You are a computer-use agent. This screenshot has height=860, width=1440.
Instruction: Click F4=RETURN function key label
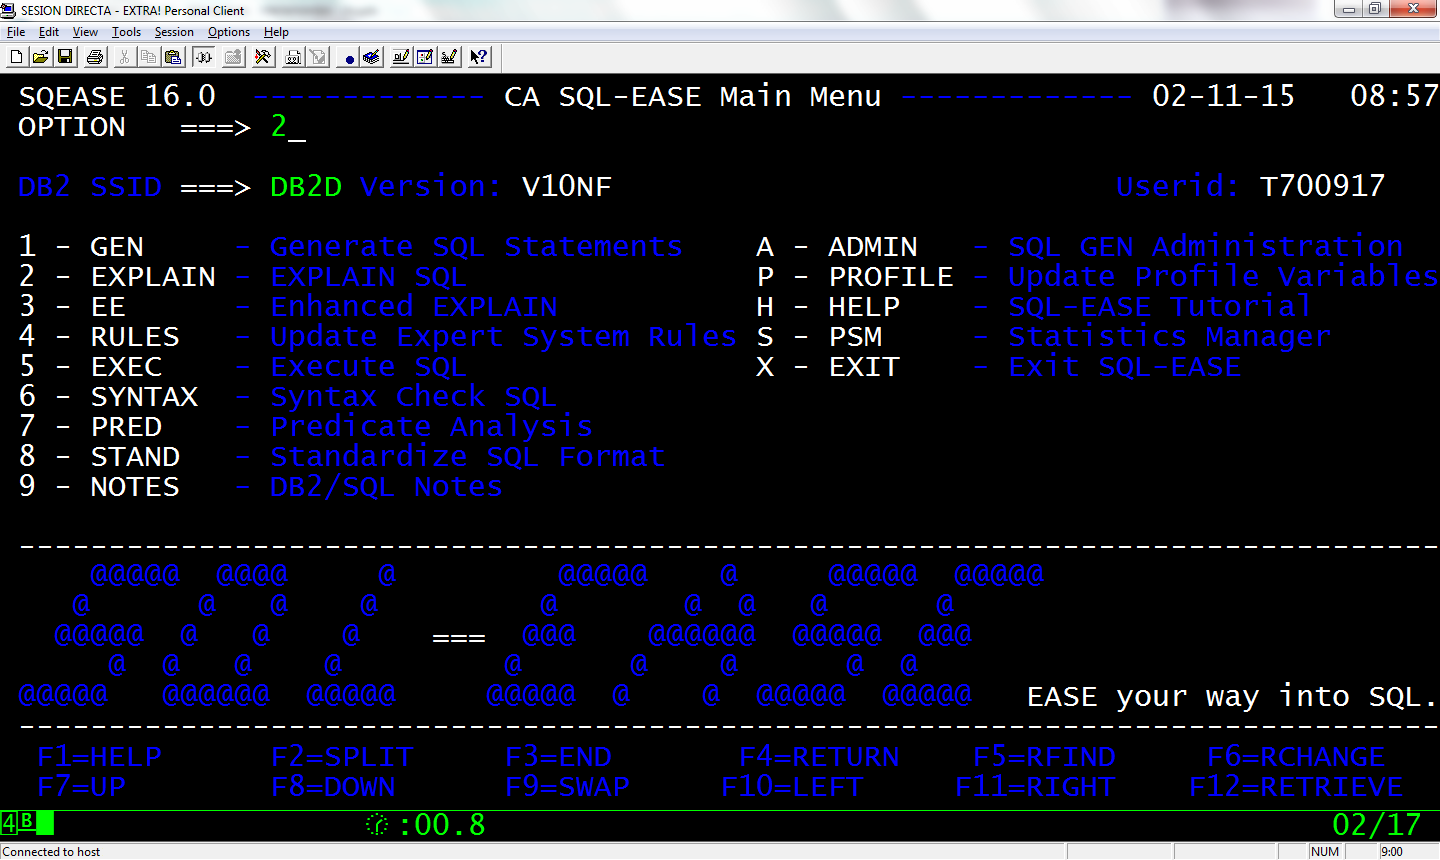click(x=819, y=757)
